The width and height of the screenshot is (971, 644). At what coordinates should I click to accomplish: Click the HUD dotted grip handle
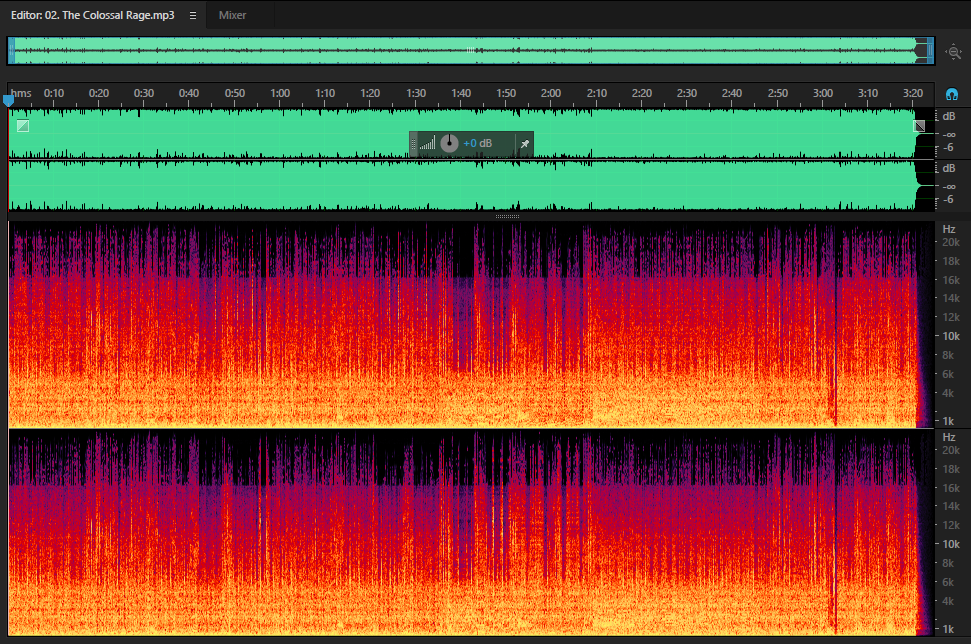(413, 144)
